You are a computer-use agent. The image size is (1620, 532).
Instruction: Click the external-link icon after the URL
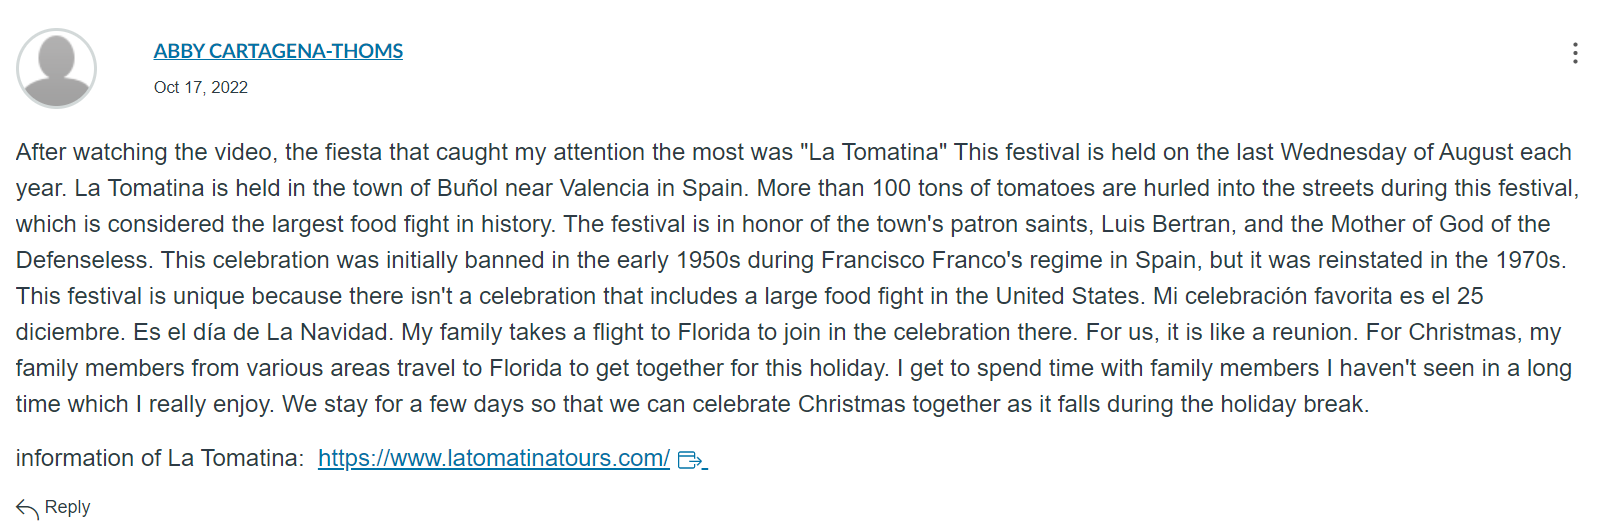click(690, 460)
